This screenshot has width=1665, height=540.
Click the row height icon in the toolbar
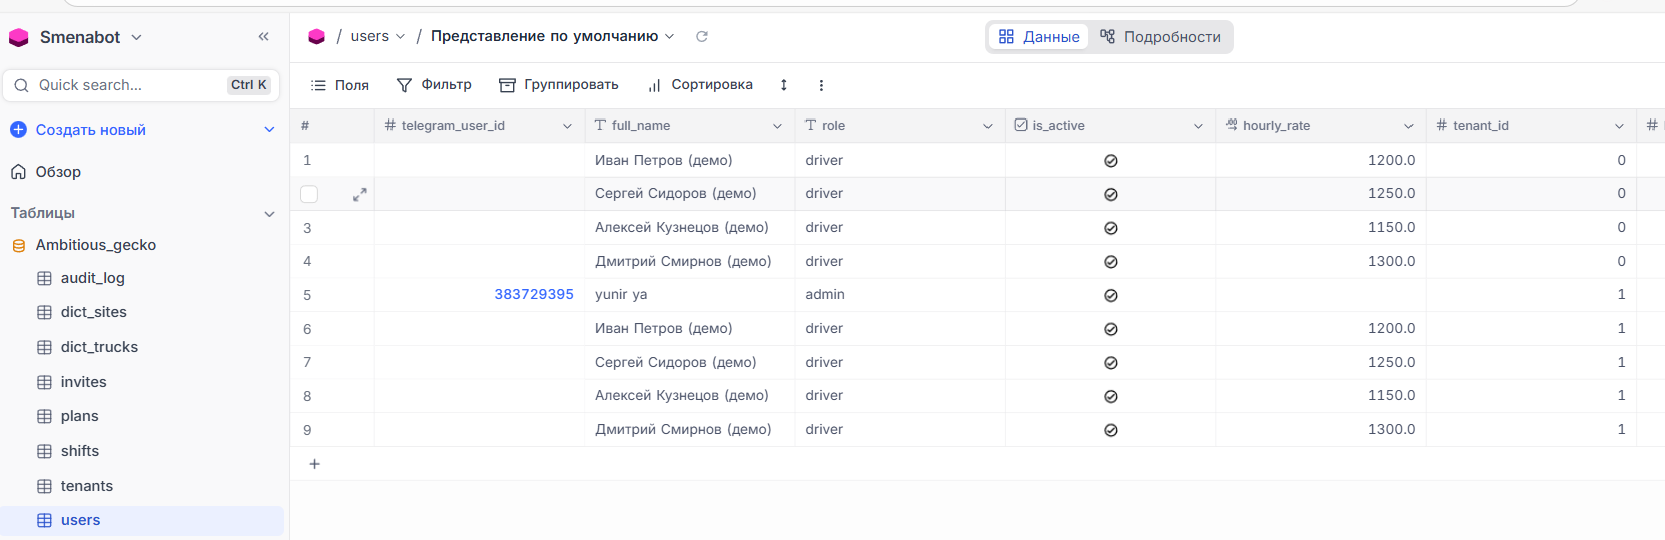click(784, 85)
